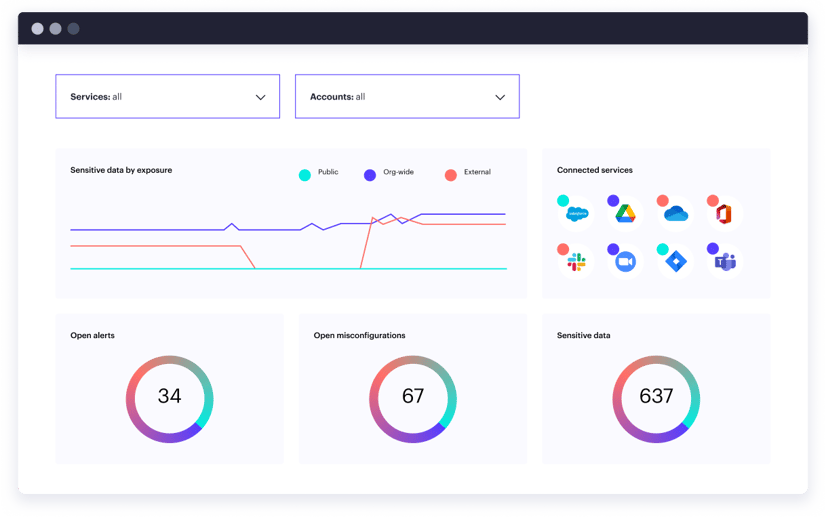Click the Open misconfigurations 67 gauge
The width and height of the screenshot is (826, 517).
tap(413, 399)
